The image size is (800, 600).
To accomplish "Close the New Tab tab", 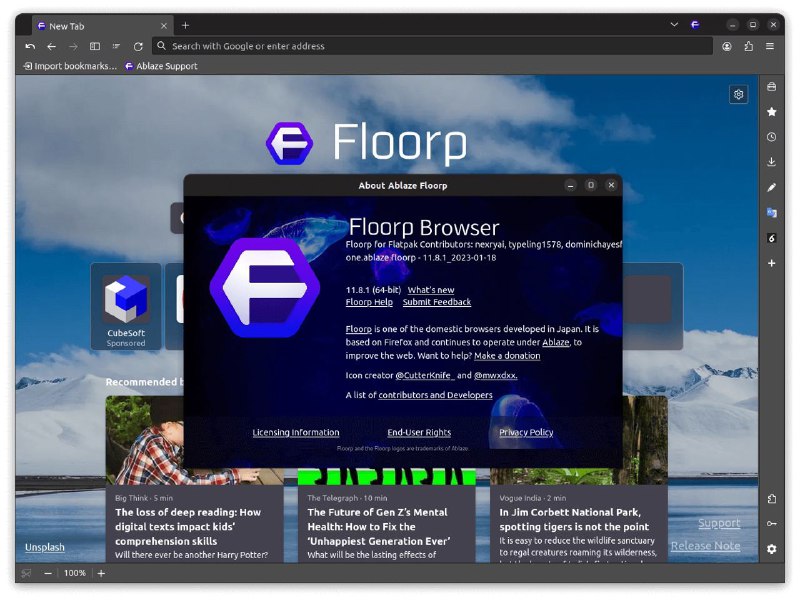I will coord(164,26).
